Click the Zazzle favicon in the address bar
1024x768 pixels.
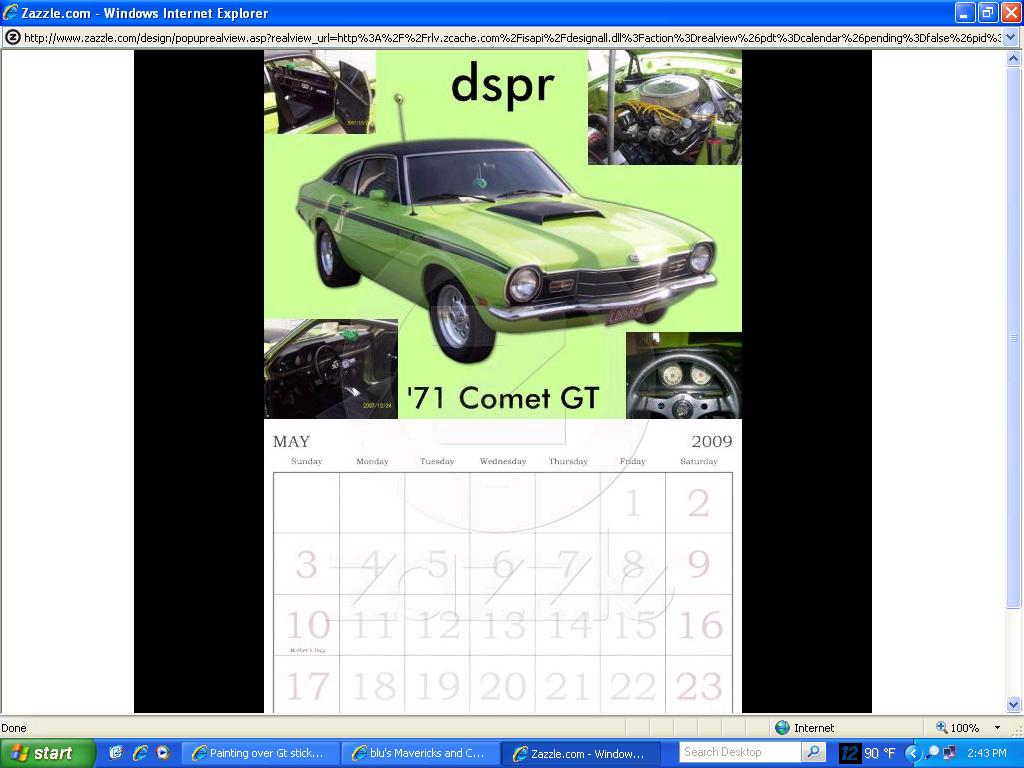[12, 37]
